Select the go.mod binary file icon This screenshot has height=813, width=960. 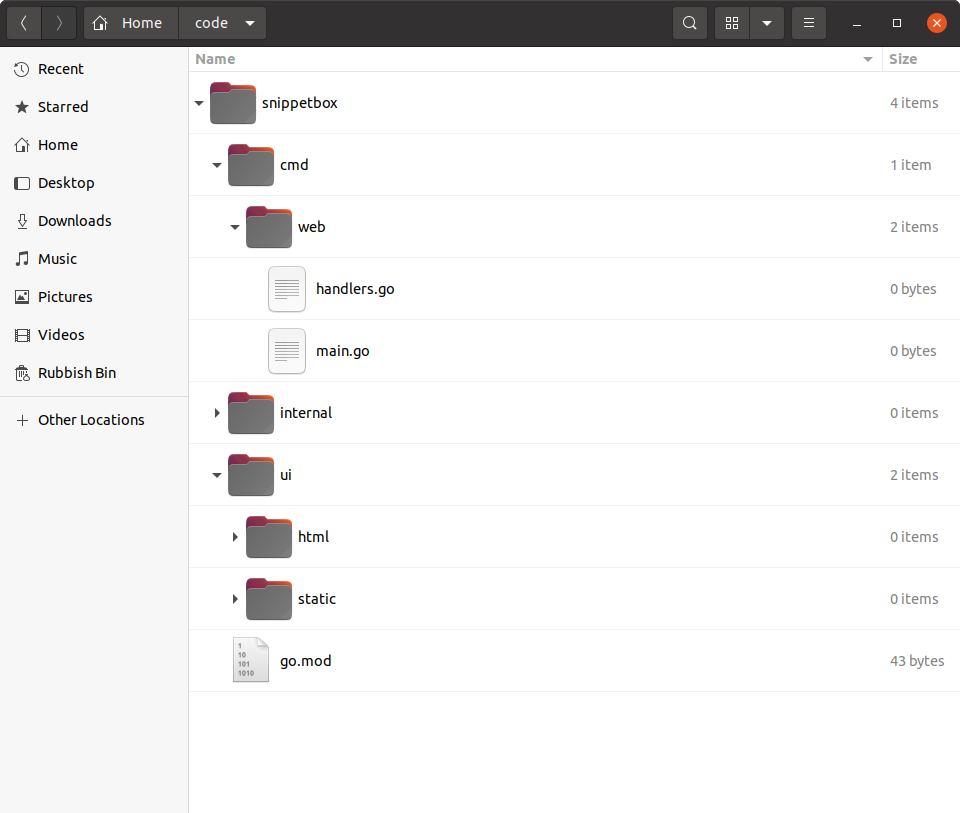(250, 660)
